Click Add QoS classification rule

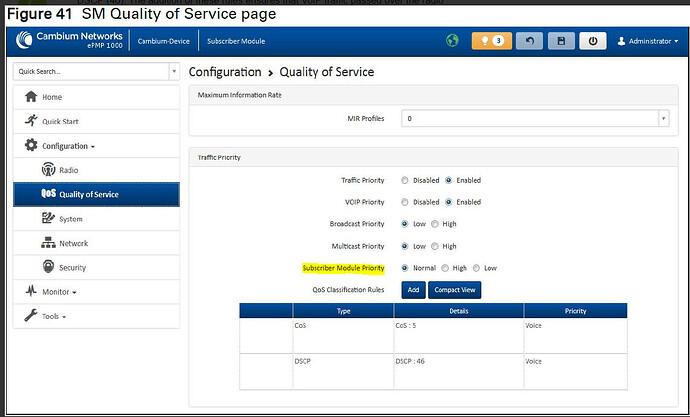413,290
